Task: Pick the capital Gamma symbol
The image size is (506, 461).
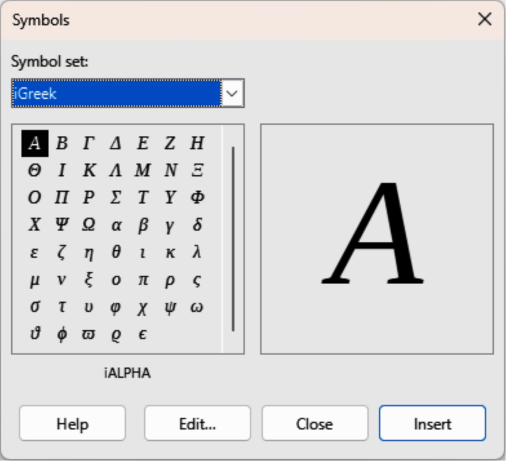Action: (x=89, y=143)
